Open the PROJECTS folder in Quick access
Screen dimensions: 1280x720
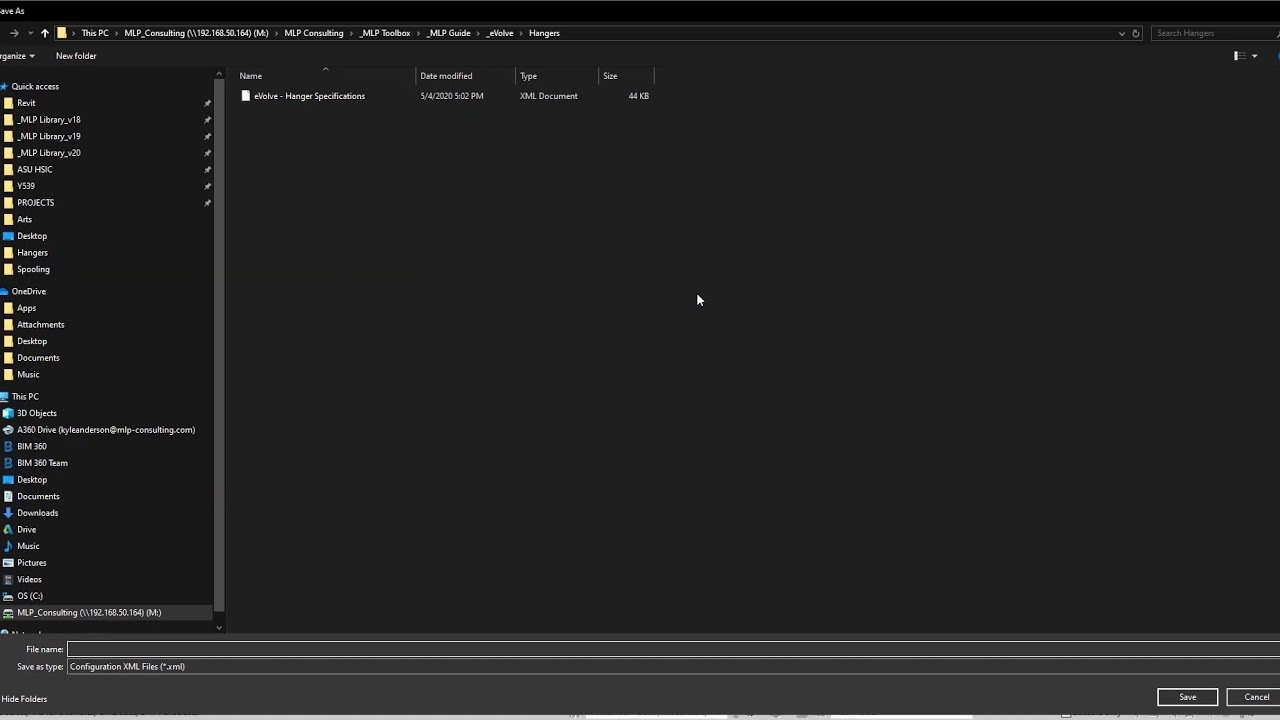point(35,203)
